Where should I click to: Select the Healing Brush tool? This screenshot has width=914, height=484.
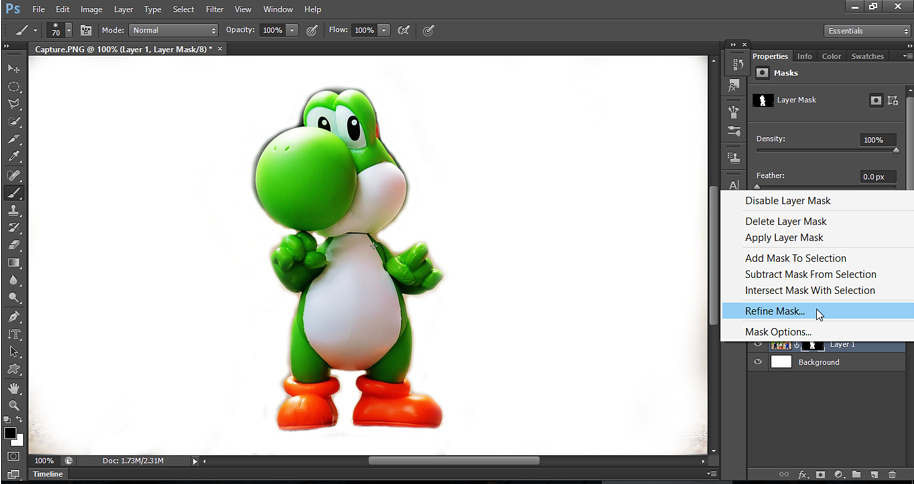pyautogui.click(x=13, y=175)
